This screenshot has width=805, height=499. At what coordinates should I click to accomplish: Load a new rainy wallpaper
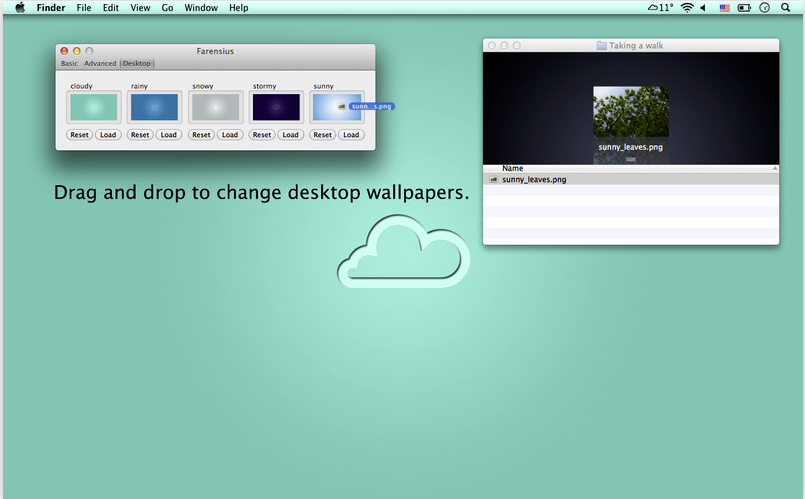[168, 135]
